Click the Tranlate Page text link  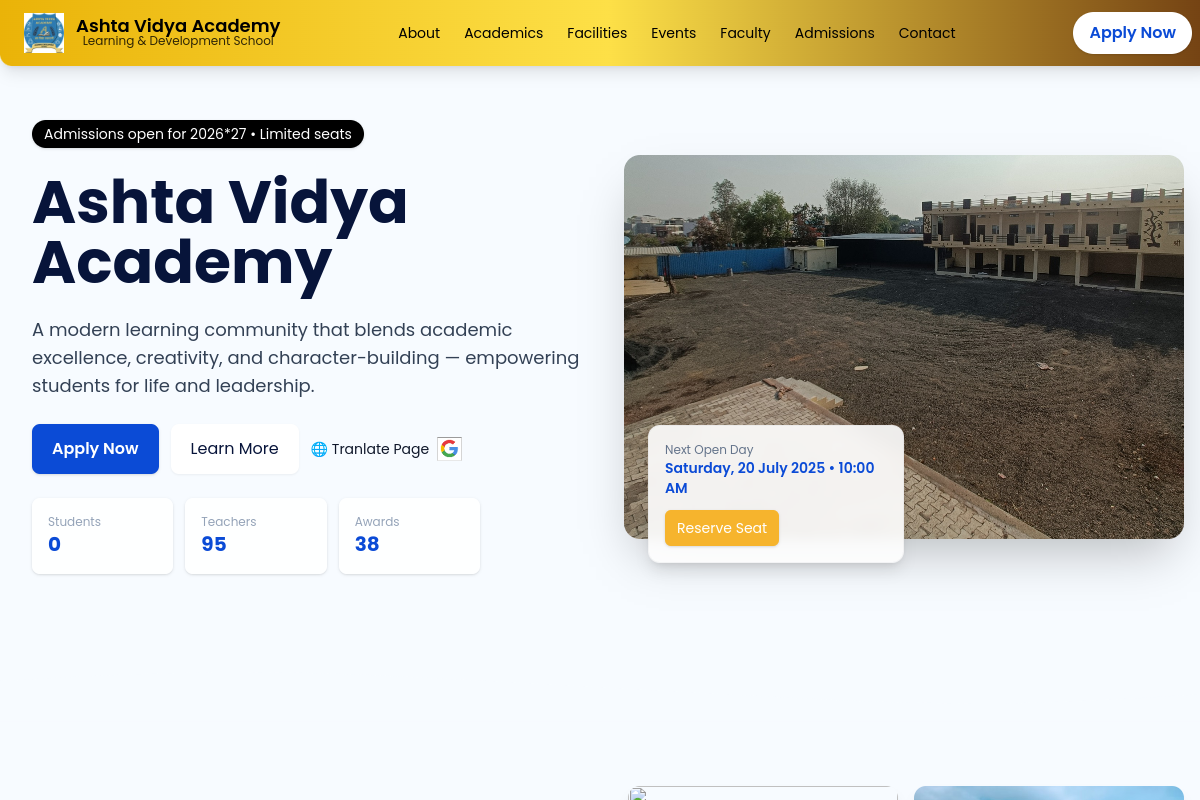coord(380,449)
